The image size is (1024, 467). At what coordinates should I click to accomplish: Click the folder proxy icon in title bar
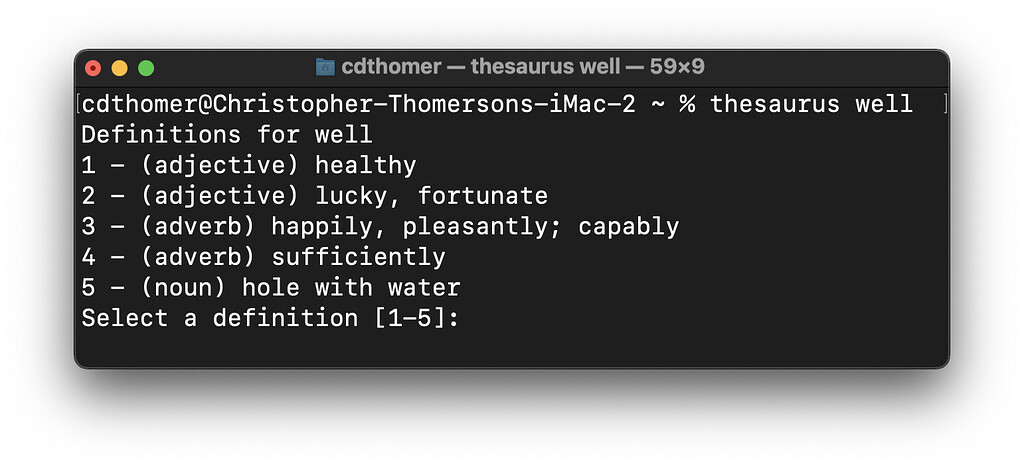click(326, 67)
